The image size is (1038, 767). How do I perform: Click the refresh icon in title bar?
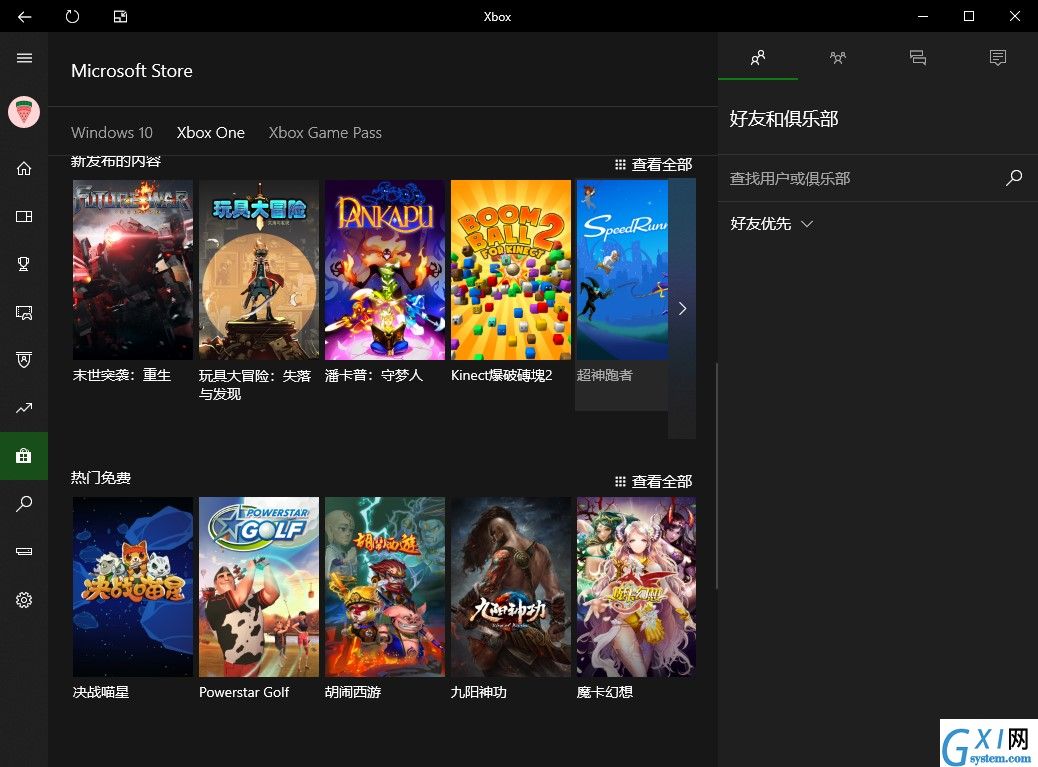[72, 17]
